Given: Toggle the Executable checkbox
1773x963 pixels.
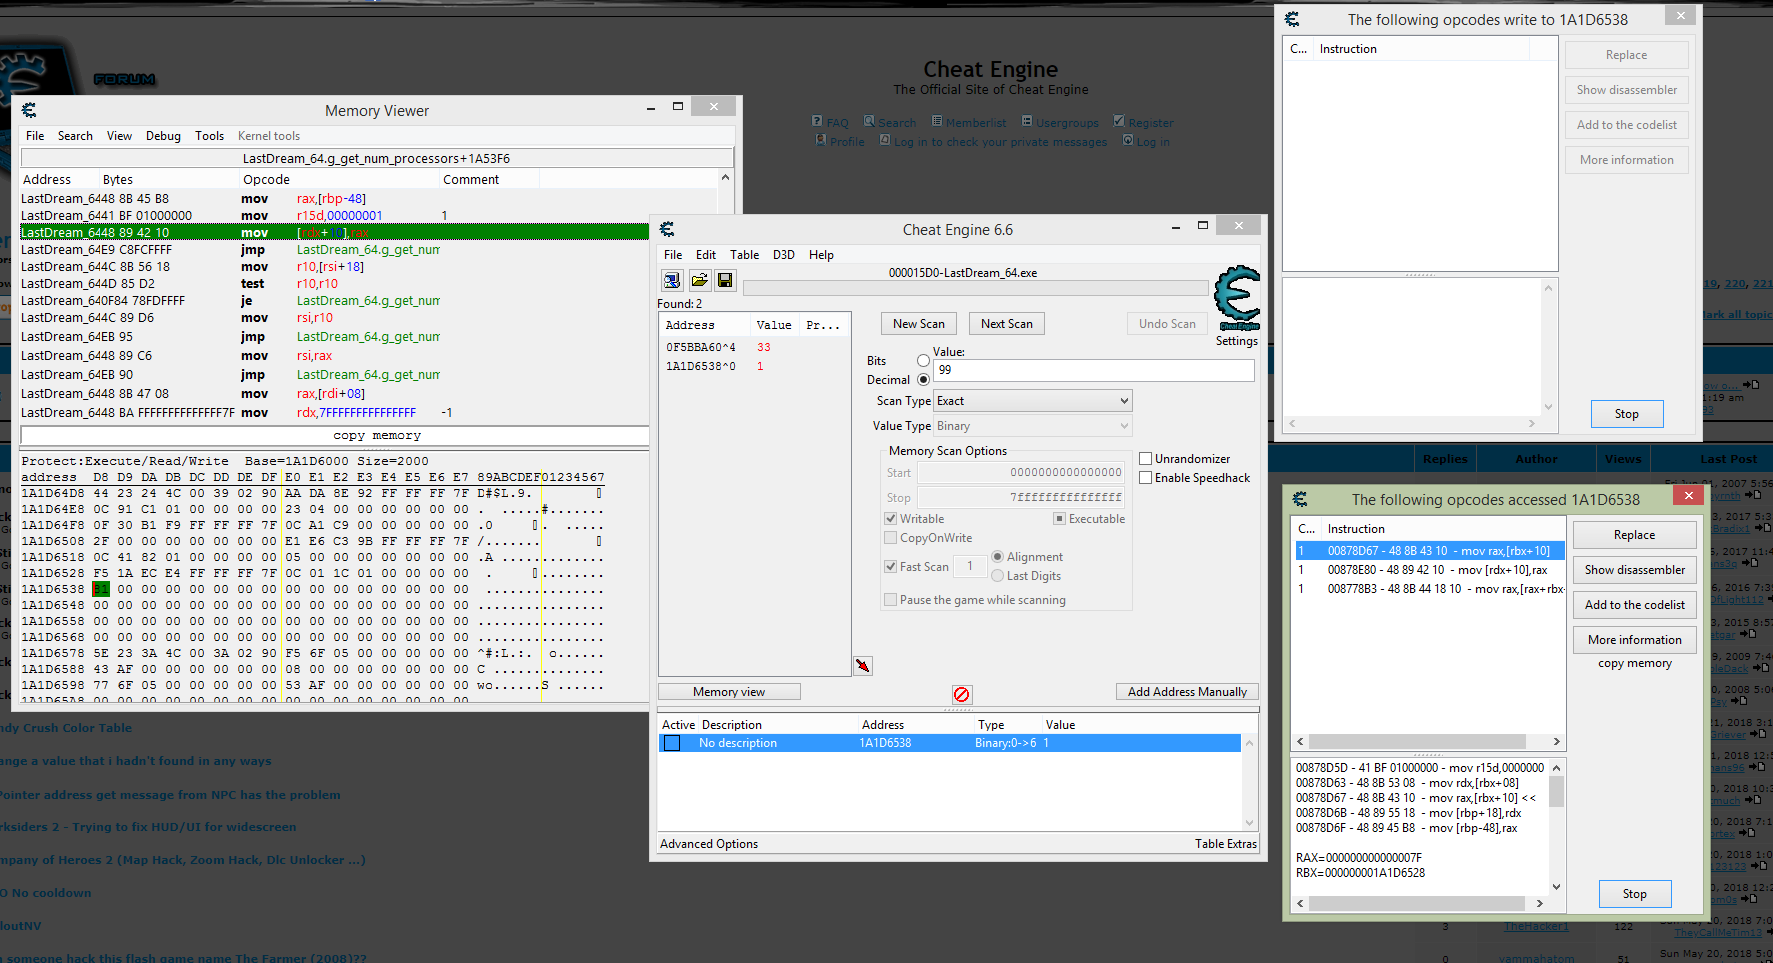Looking at the screenshot, I should coord(1059,519).
